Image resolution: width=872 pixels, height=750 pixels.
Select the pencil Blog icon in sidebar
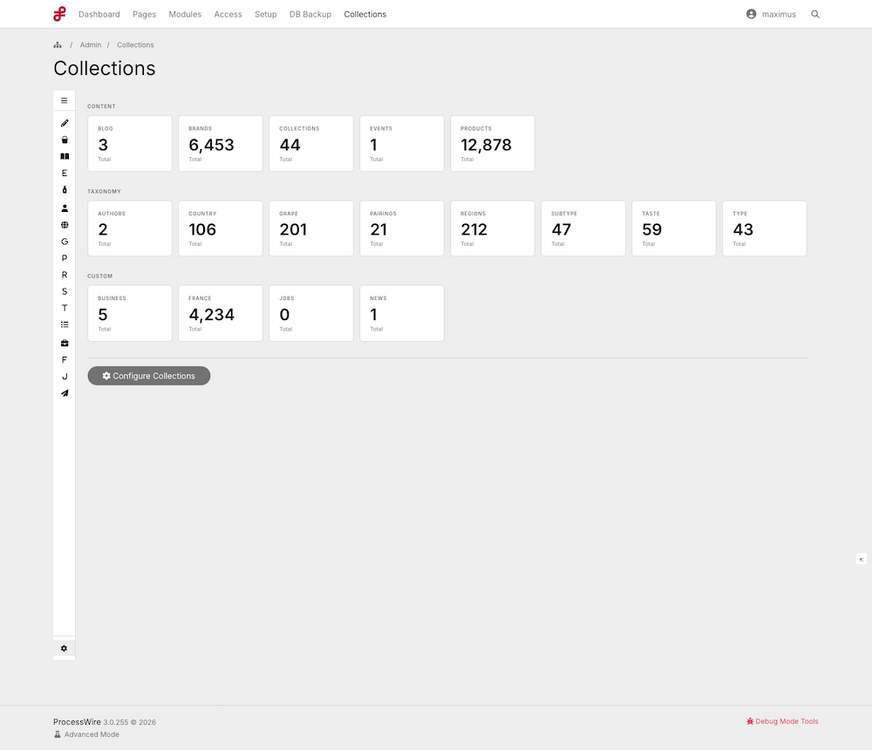click(x=65, y=123)
